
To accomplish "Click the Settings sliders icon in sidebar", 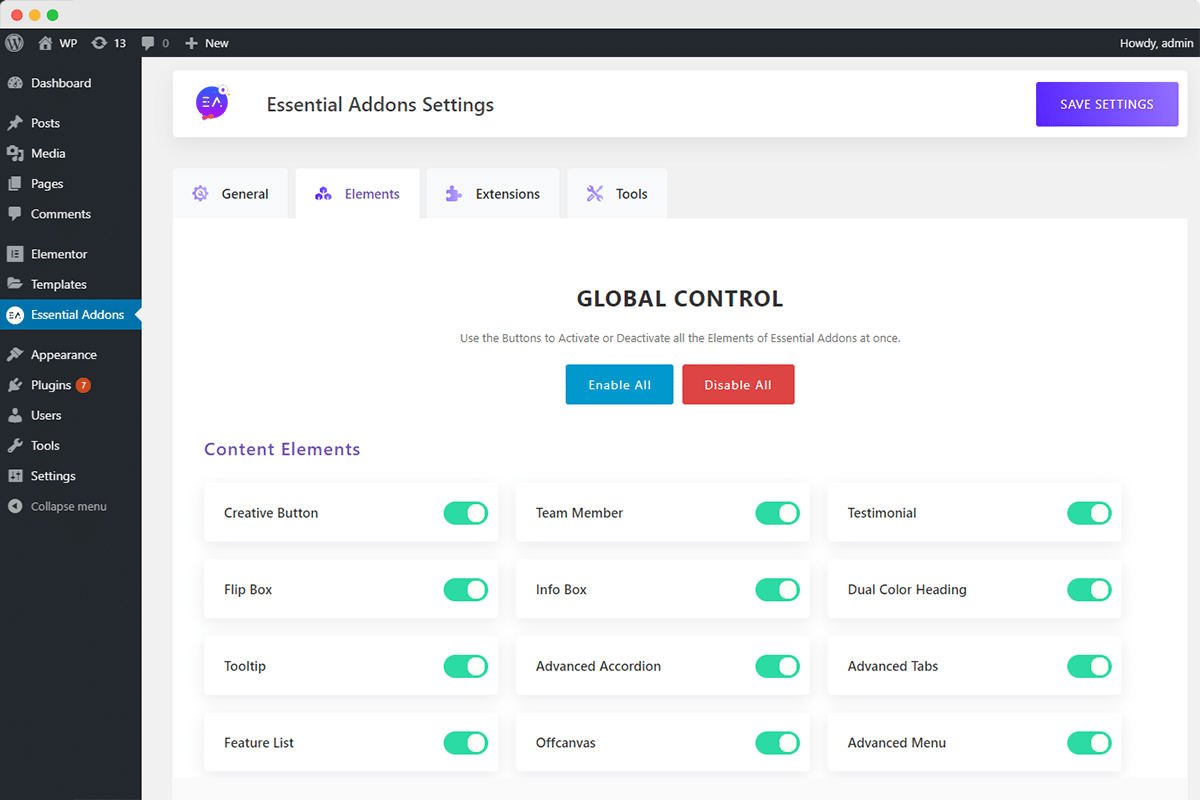I will point(15,476).
